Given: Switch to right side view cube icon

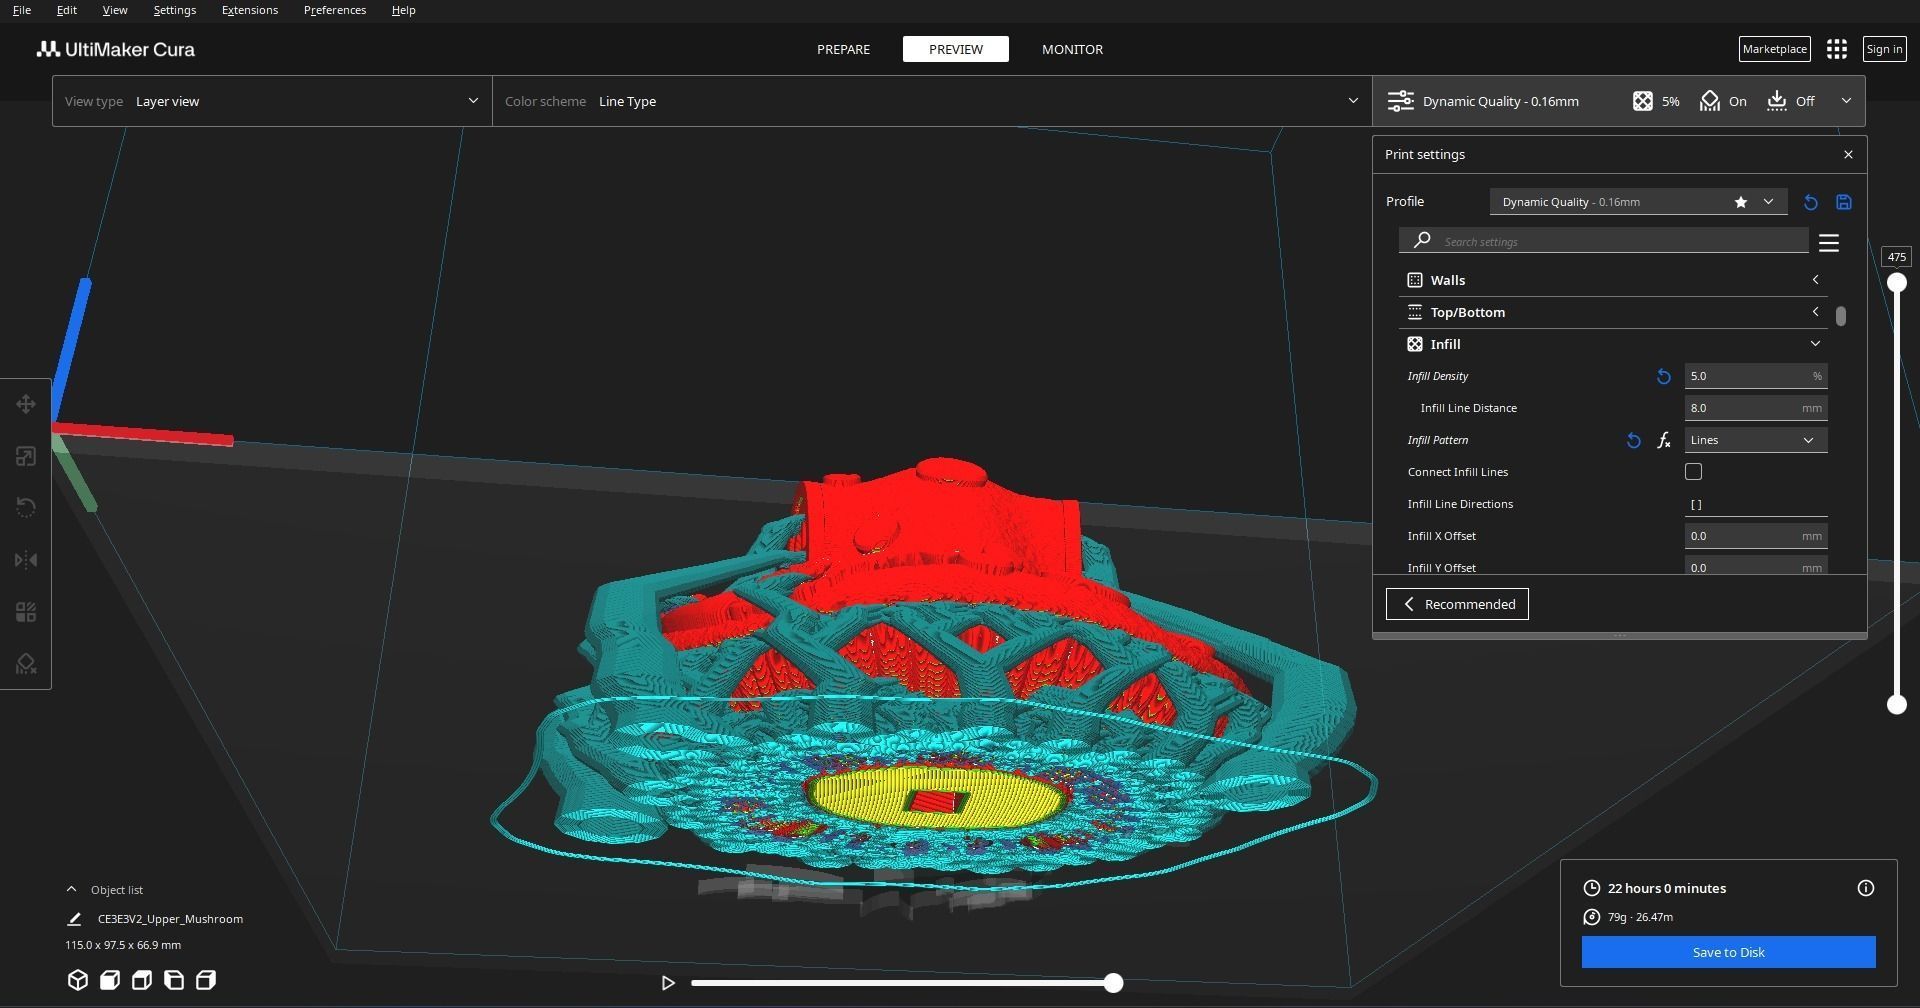Looking at the screenshot, I should coord(206,980).
